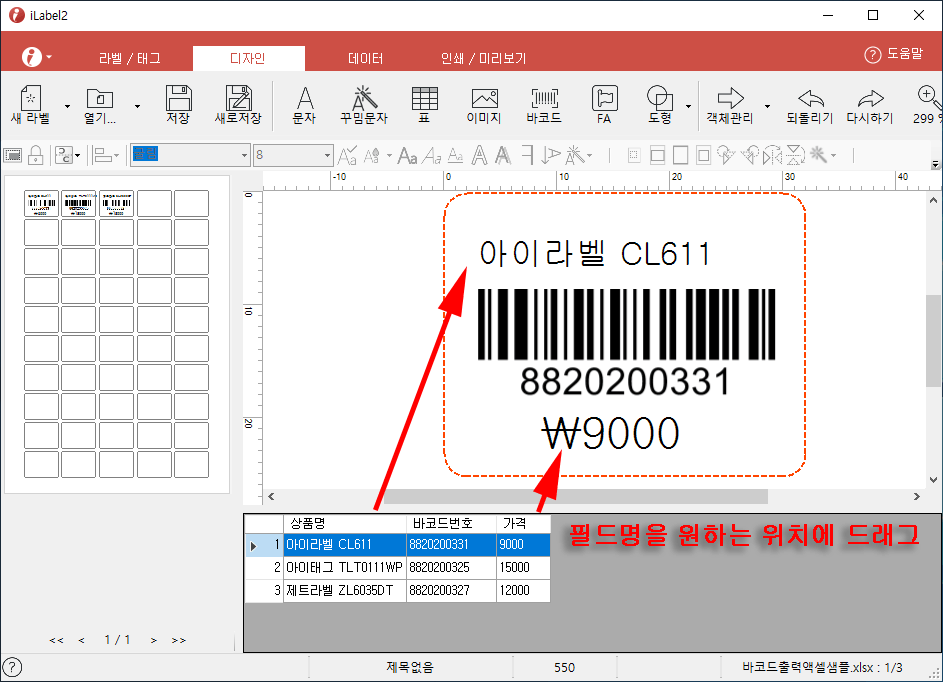Go to first page with << button
The width and height of the screenshot is (943, 682).
coord(57,640)
